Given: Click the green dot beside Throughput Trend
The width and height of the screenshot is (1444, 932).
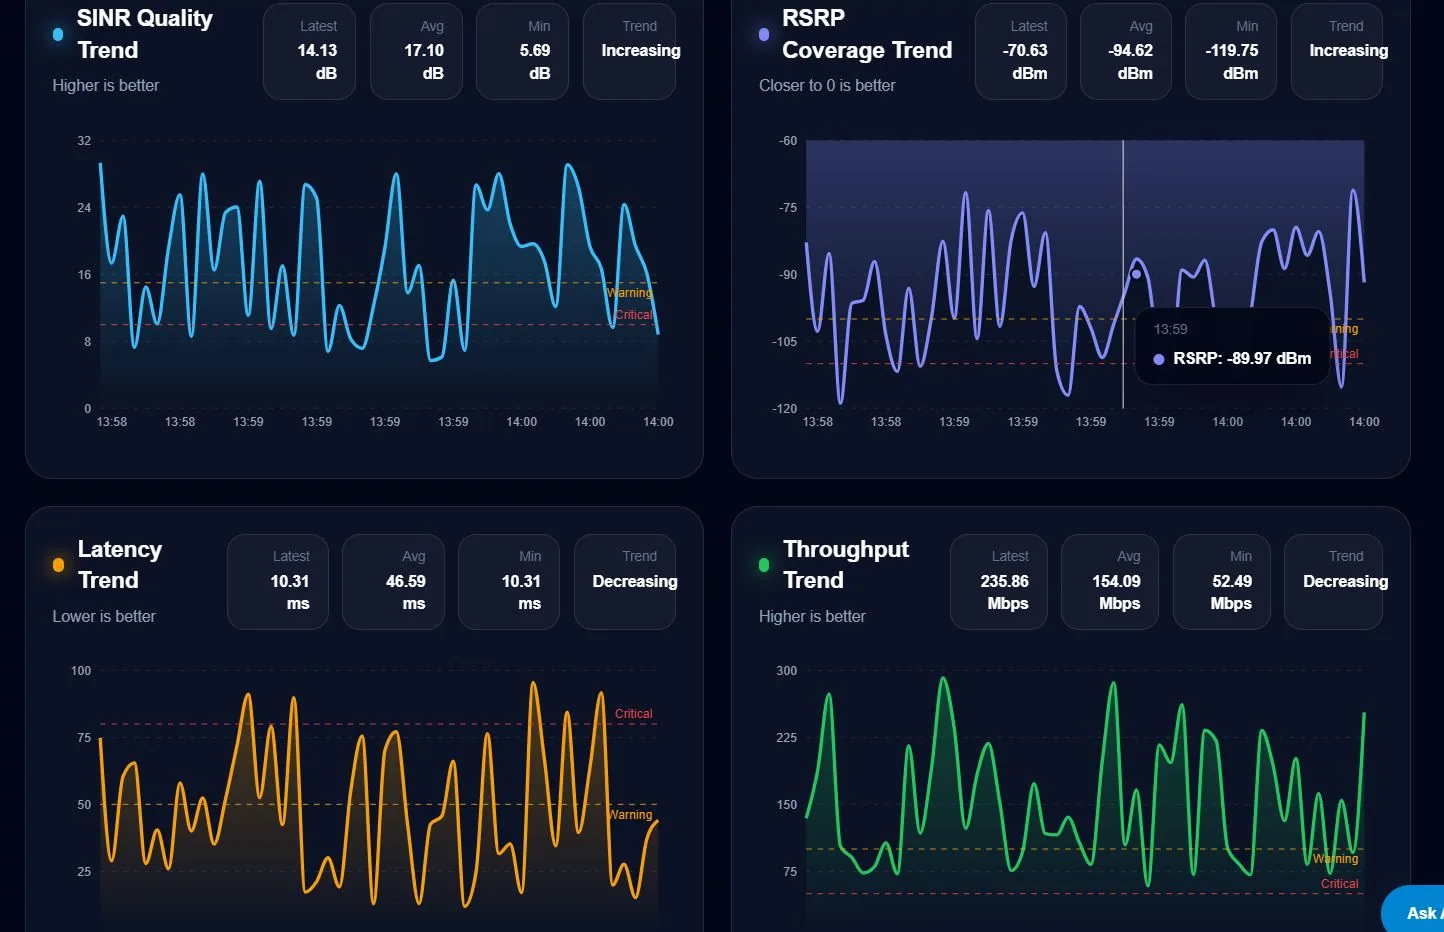Looking at the screenshot, I should [x=764, y=565].
